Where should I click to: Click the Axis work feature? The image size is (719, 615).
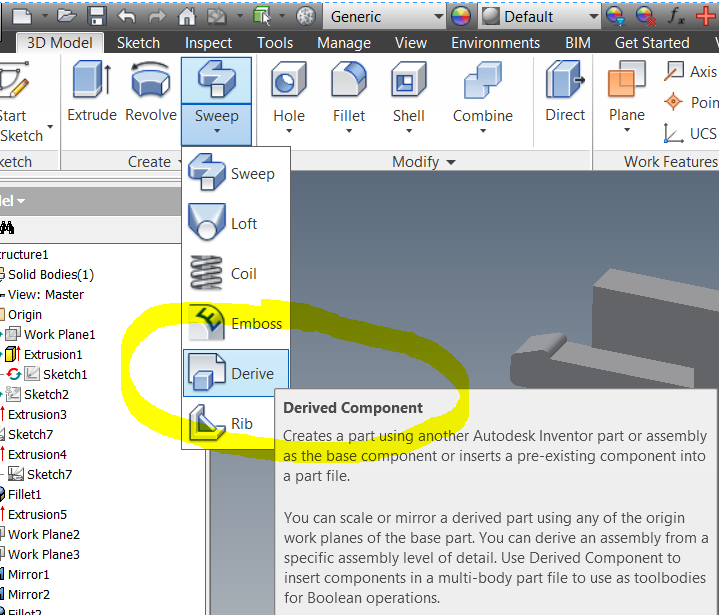[691, 72]
